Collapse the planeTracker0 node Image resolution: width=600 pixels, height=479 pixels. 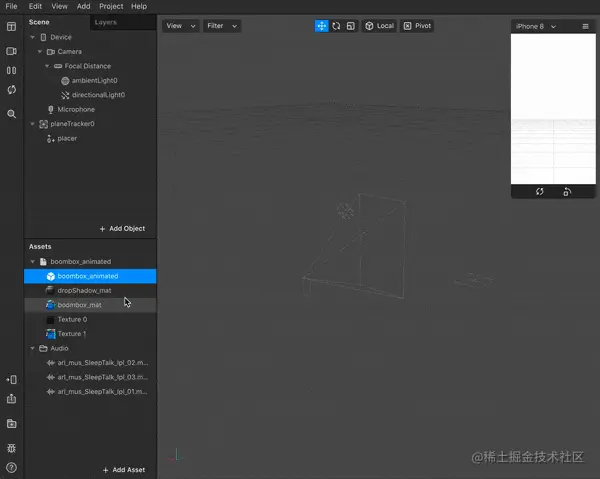33,124
